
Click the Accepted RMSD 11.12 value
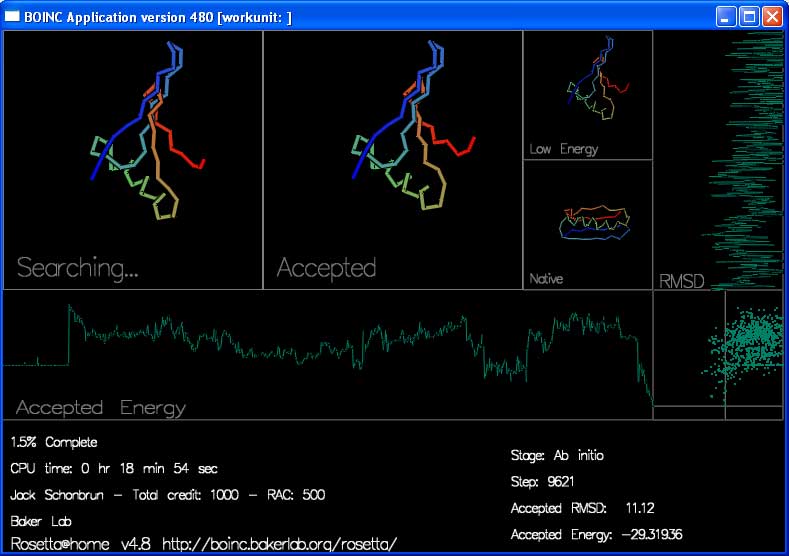tap(640, 508)
